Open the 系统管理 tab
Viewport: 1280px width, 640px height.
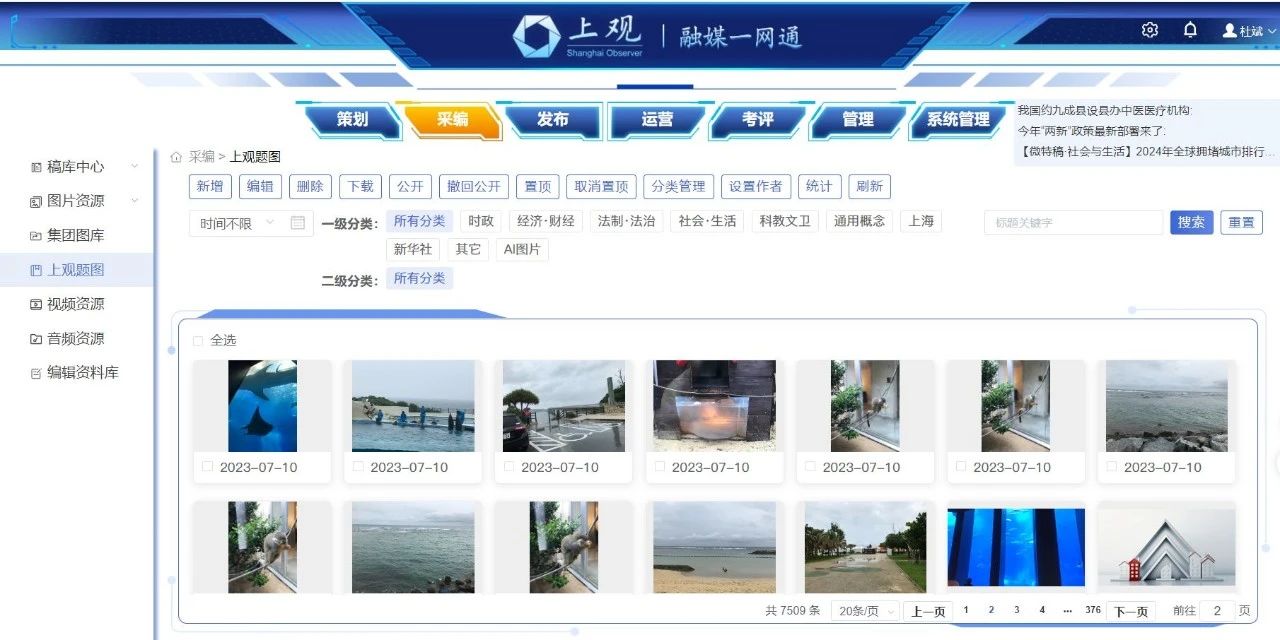[957, 120]
